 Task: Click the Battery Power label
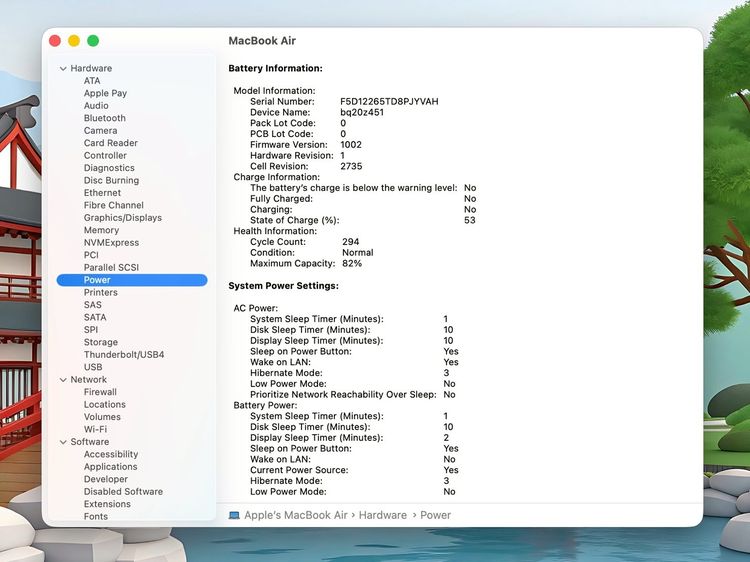265,405
